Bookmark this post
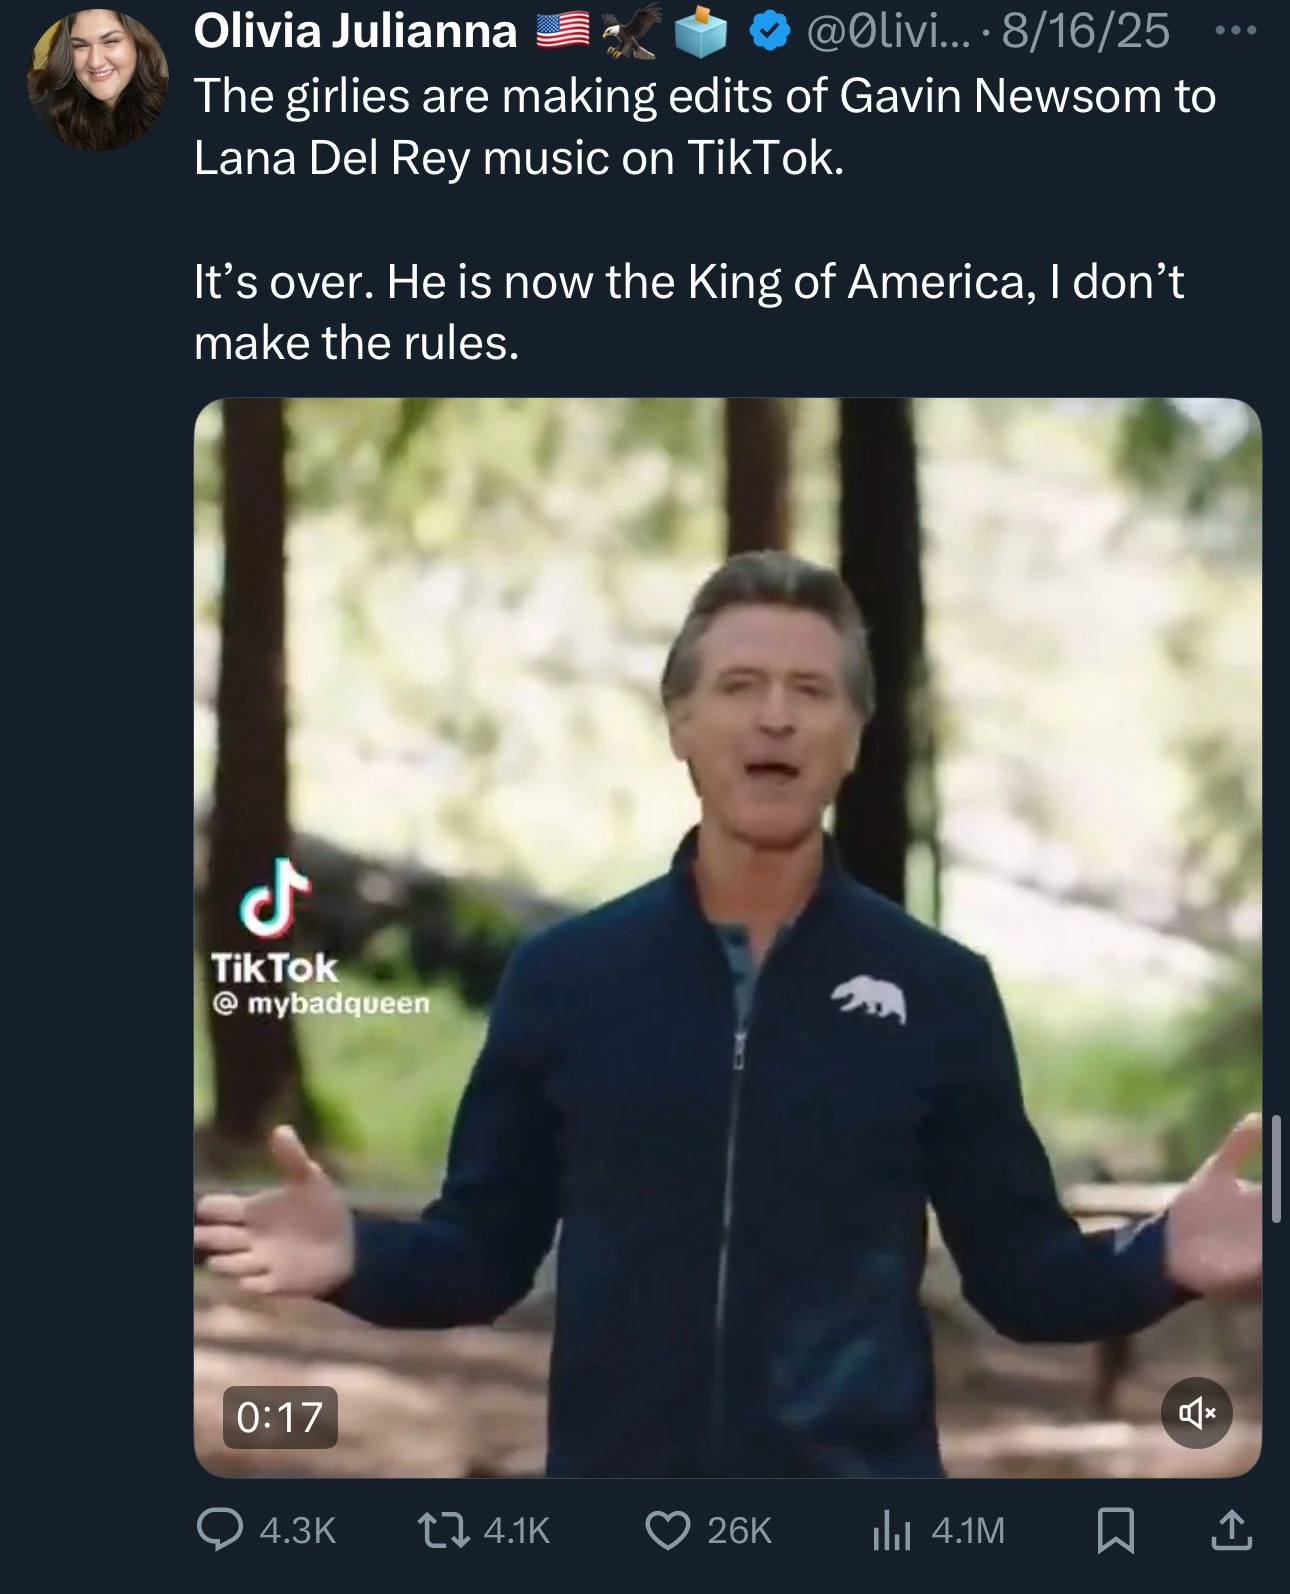Screen dimensions: 1290x1594 (x=1115, y=1530)
